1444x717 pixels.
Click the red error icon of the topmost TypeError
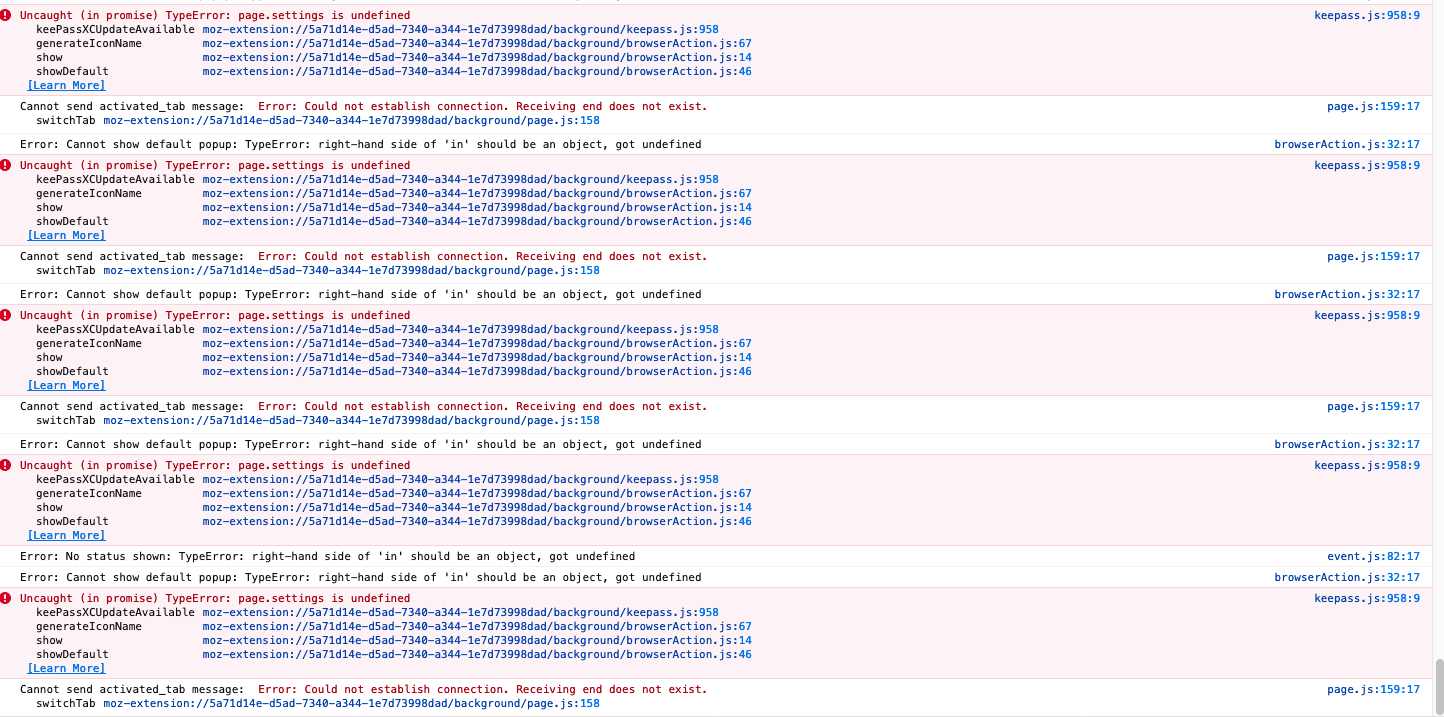[7, 15]
